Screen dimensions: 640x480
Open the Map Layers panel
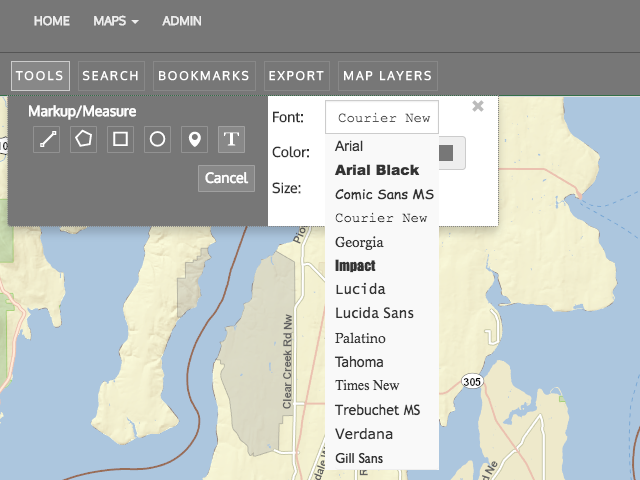click(387, 76)
